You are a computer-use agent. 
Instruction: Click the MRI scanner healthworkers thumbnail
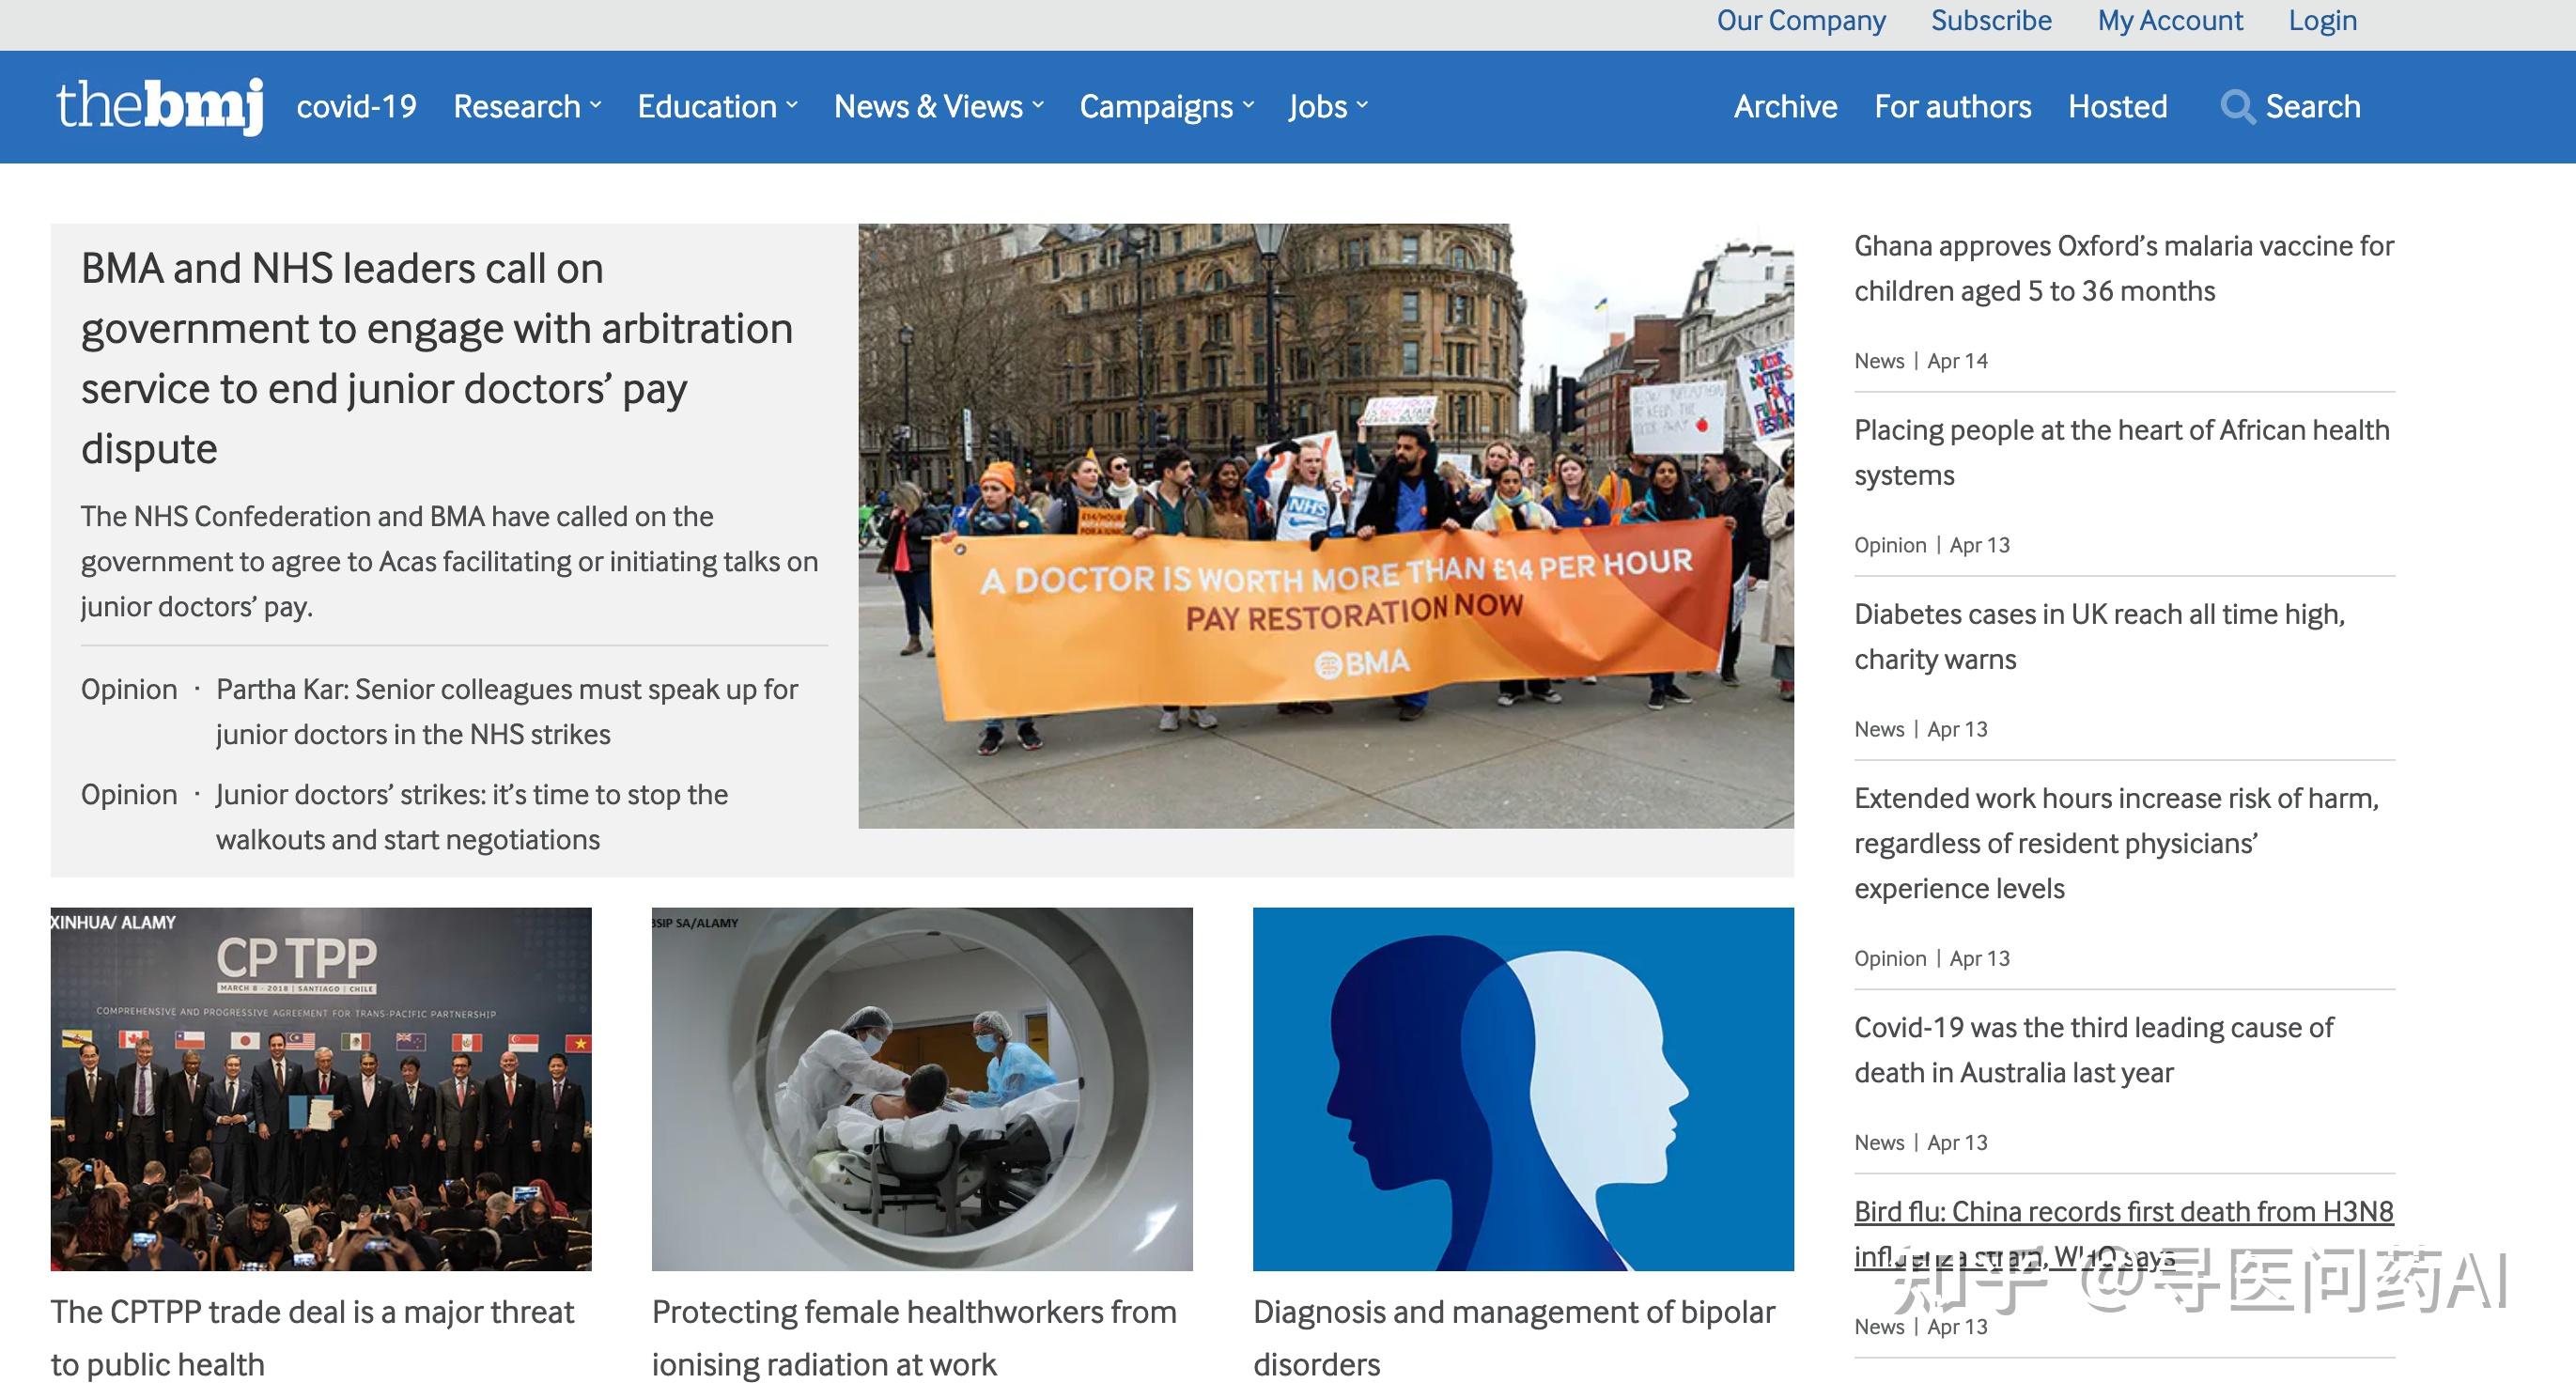coord(921,1089)
